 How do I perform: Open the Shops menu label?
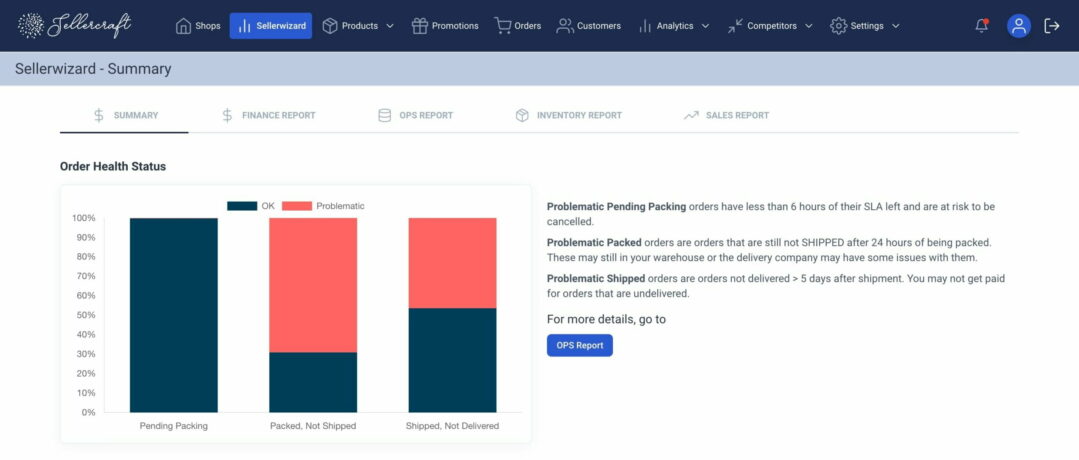(208, 26)
